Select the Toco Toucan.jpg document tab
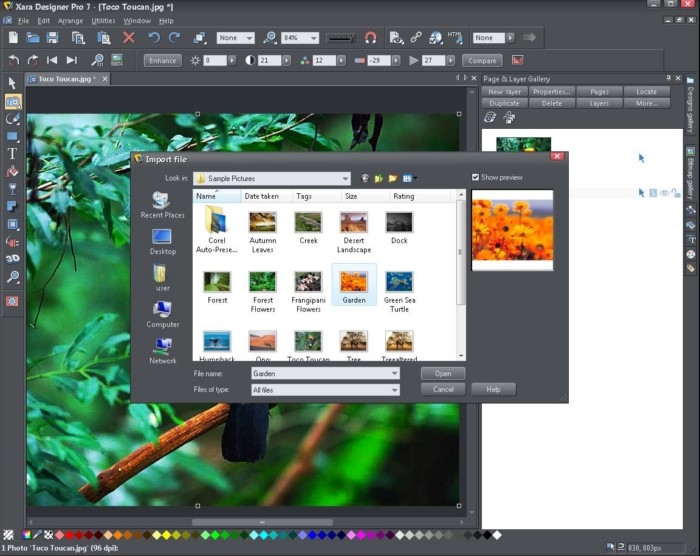700x556 pixels. (x=67, y=79)
